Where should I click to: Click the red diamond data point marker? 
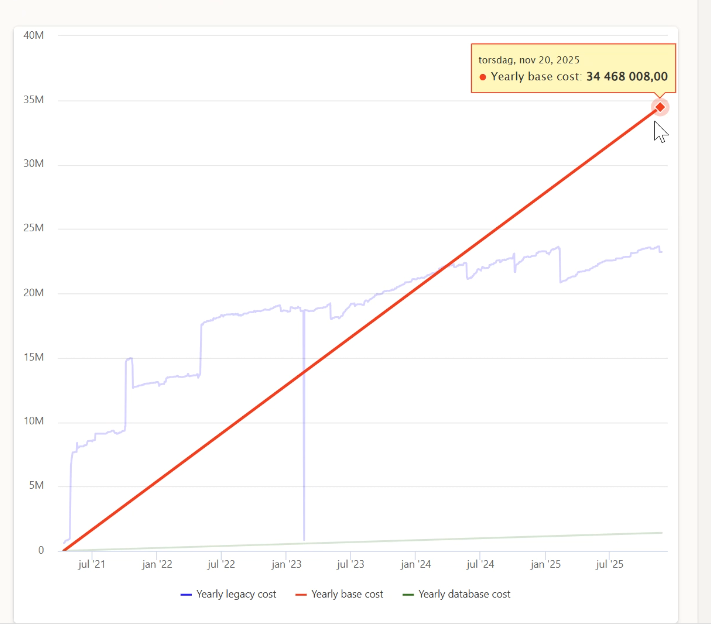660,107
